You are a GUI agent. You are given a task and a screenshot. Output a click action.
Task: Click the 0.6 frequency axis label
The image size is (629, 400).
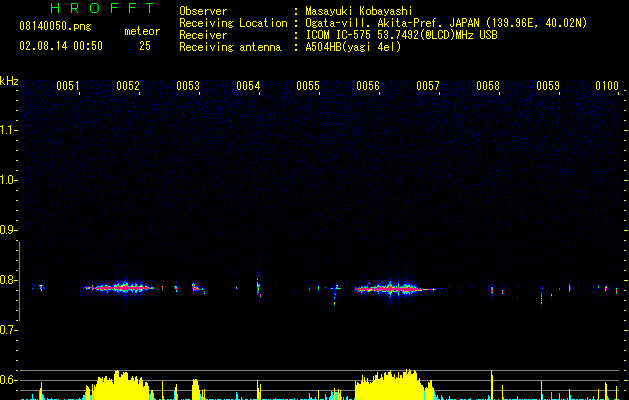pos(8,380)
